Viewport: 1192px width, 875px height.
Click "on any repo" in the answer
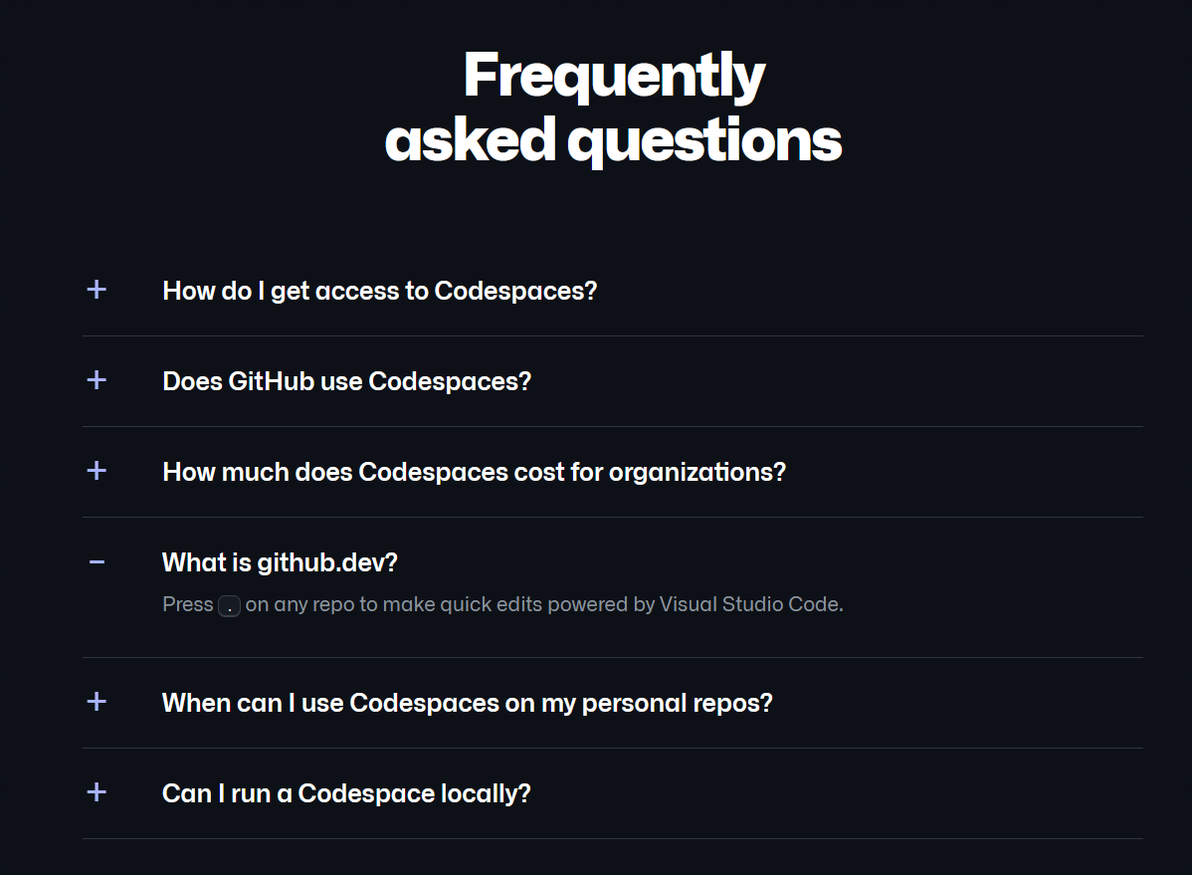click(x=292, y=604)
